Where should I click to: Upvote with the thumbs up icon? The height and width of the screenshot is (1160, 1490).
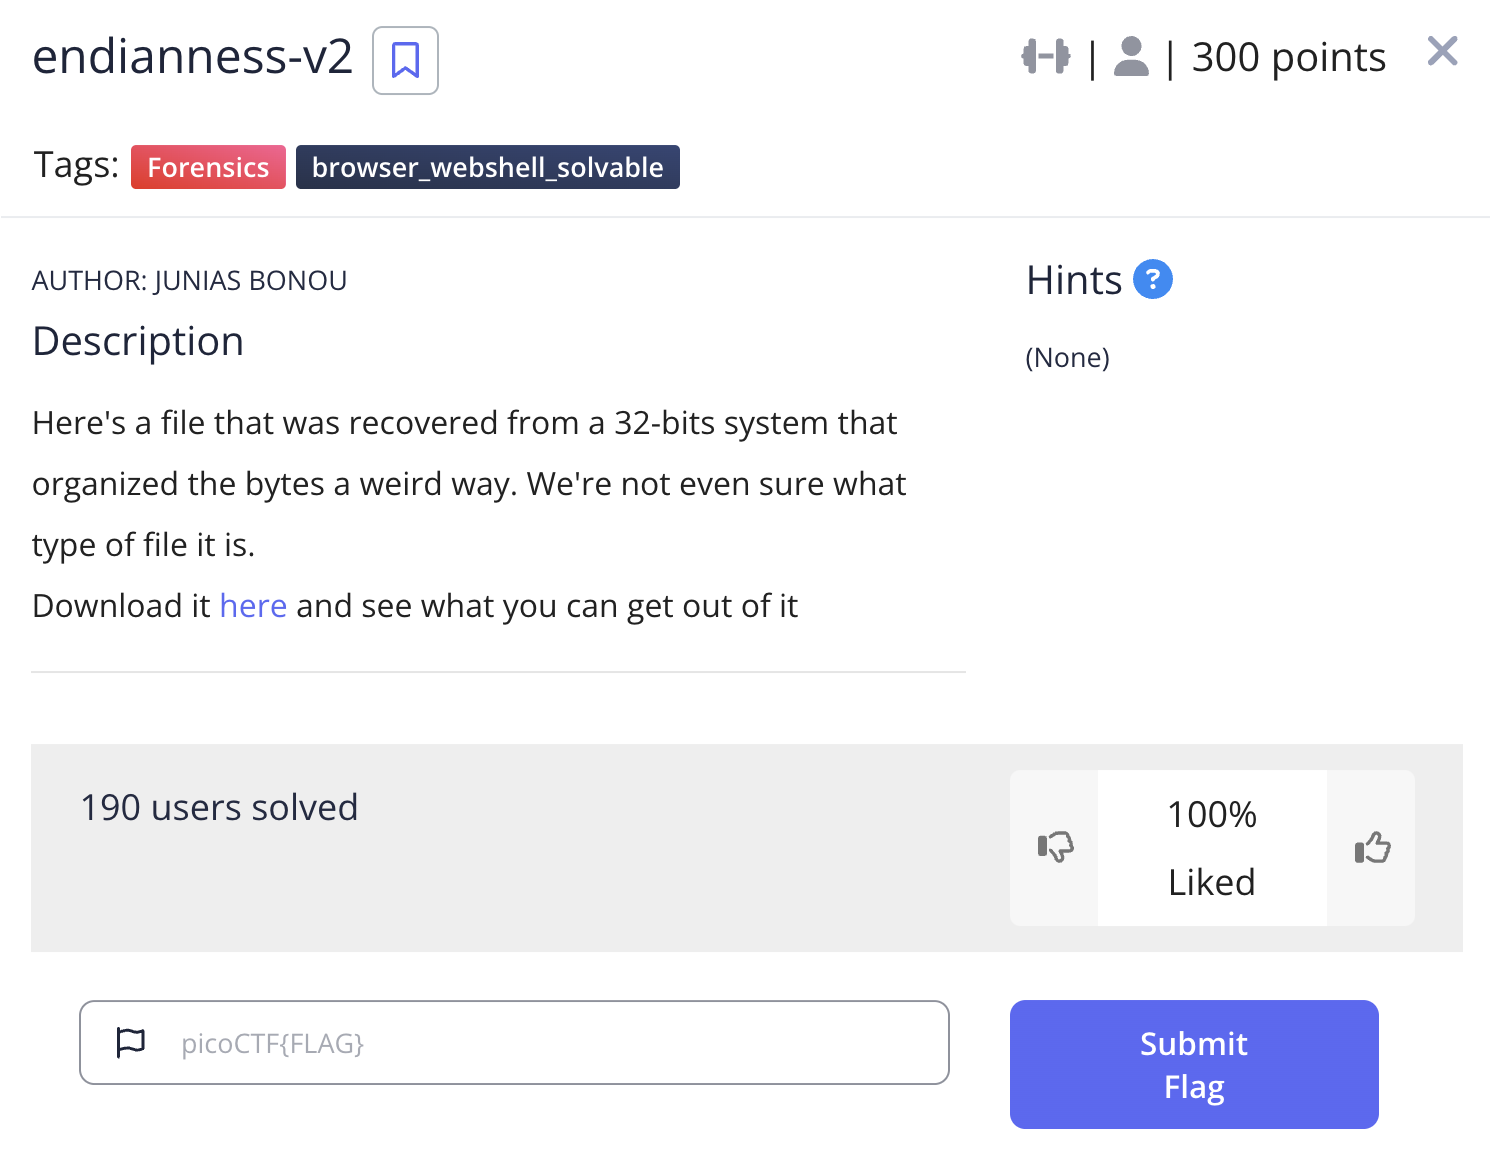click(x=1372, y=847)
